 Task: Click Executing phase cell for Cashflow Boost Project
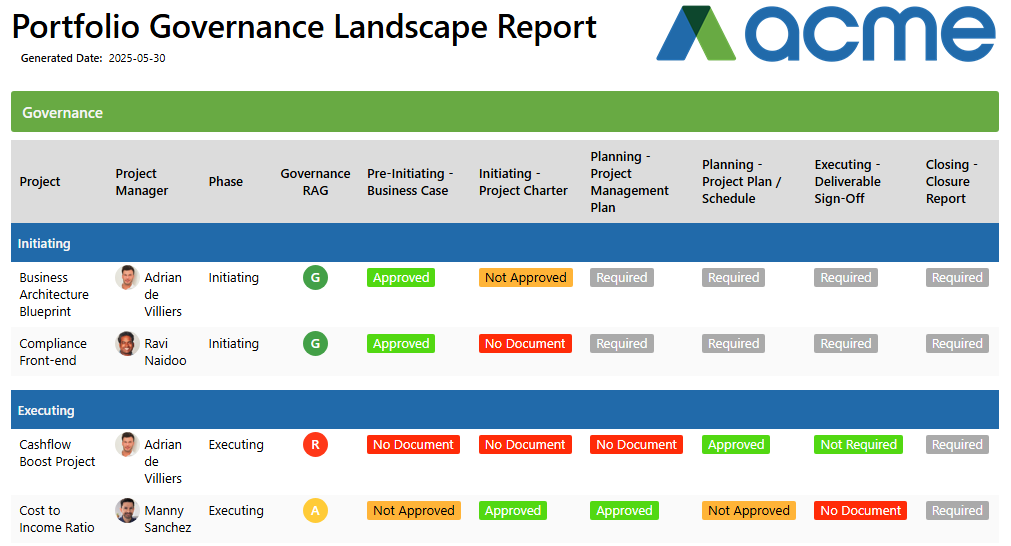pos(236,445)
